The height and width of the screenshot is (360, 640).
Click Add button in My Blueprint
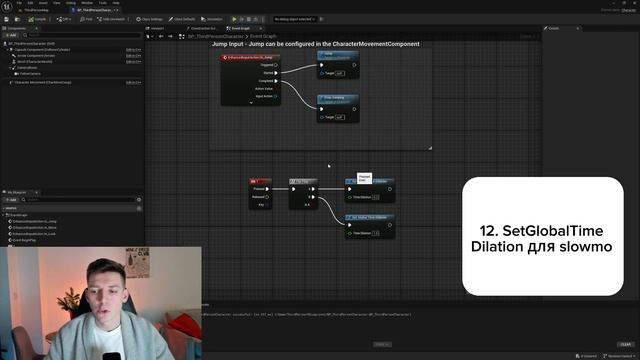point(11,200)
